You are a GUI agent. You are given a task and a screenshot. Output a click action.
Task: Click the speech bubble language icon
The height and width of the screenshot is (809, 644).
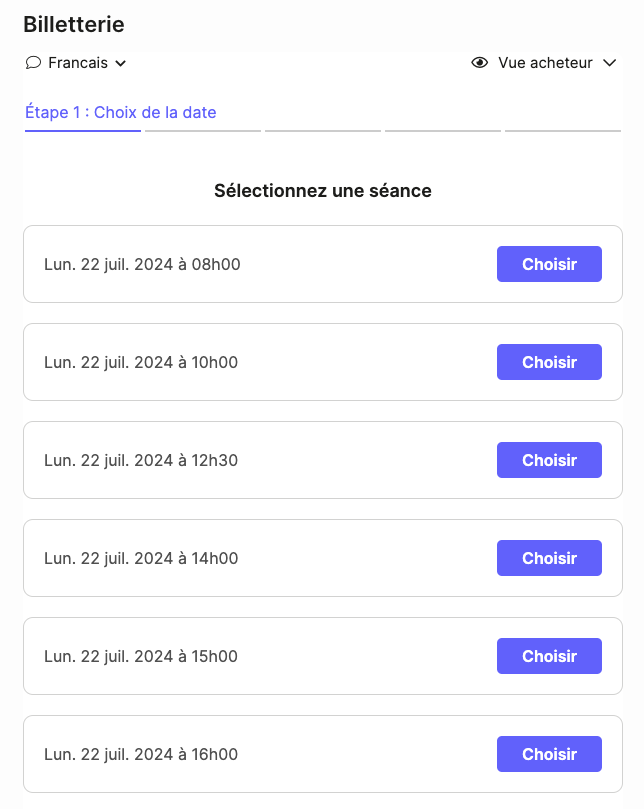(33, 63)
